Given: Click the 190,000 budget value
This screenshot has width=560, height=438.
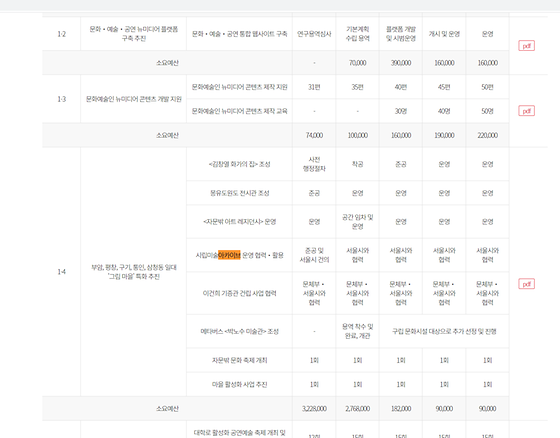Looking at the screenshot, I should click(x=444, y=135).
